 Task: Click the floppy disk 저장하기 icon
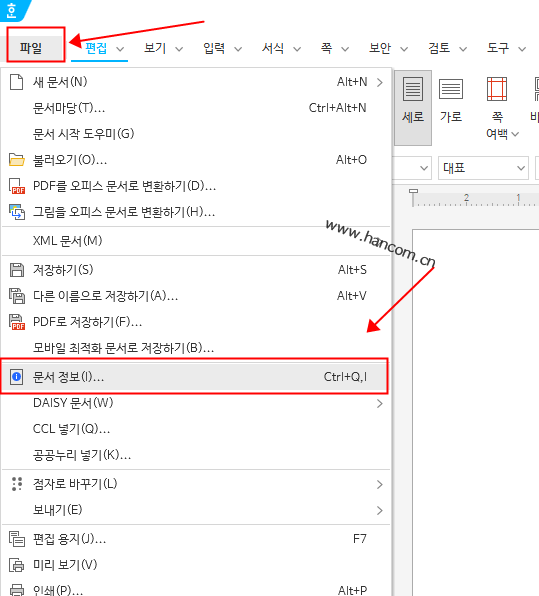[x=17, y=270]
